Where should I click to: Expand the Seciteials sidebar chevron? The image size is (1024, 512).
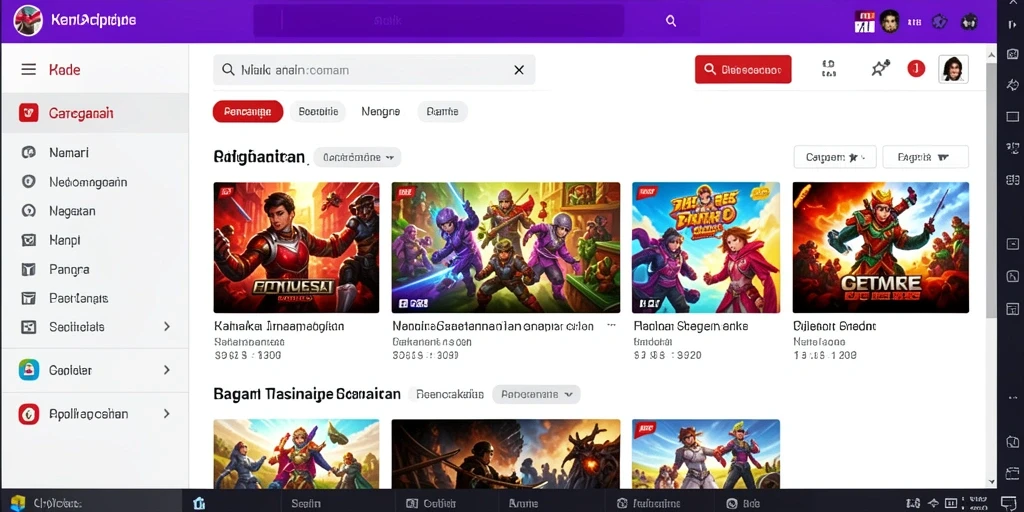(167, 327)
